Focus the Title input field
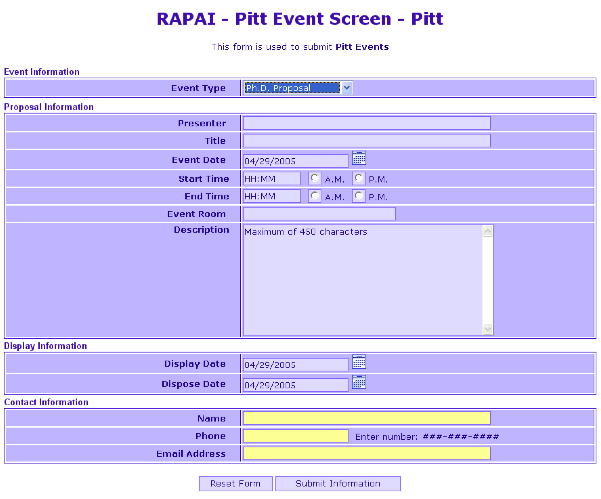The height and width of the screenshot is (499, 601). (366, 141)
